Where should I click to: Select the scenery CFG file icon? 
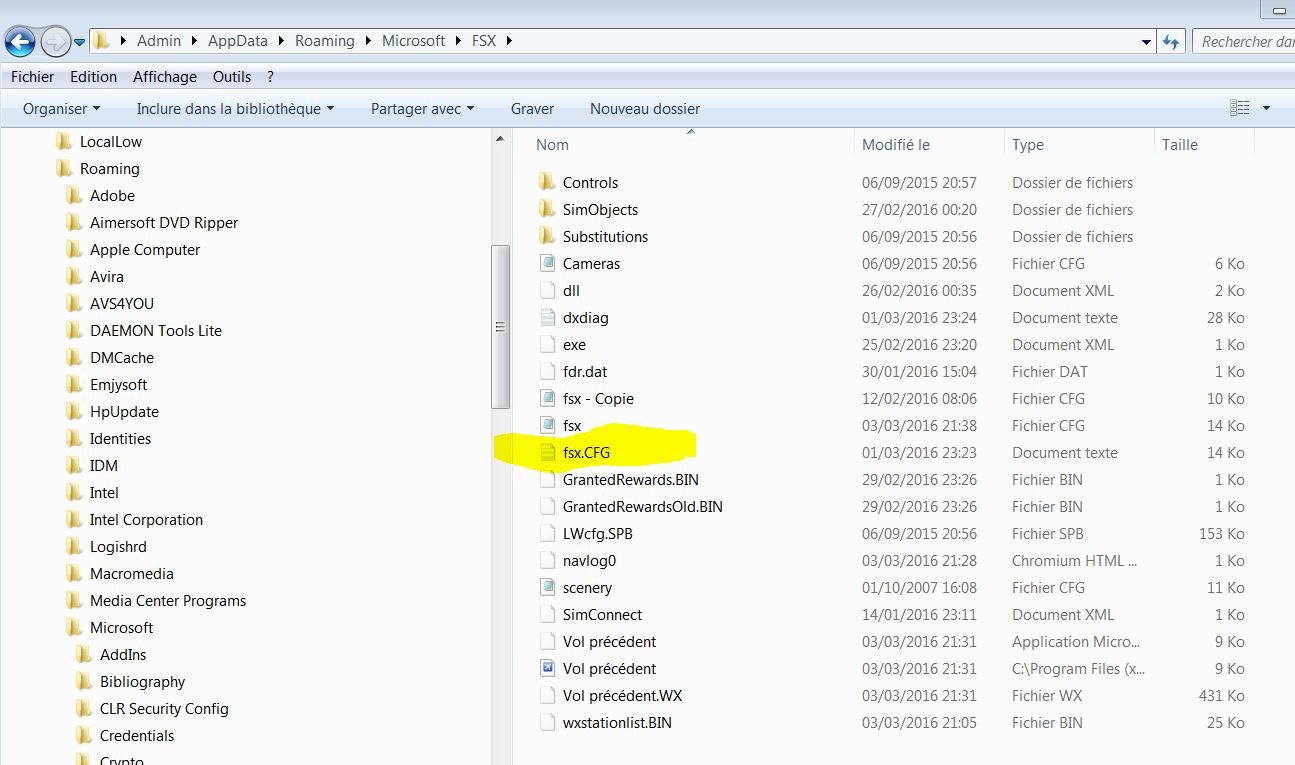click(x=547, y=587)
